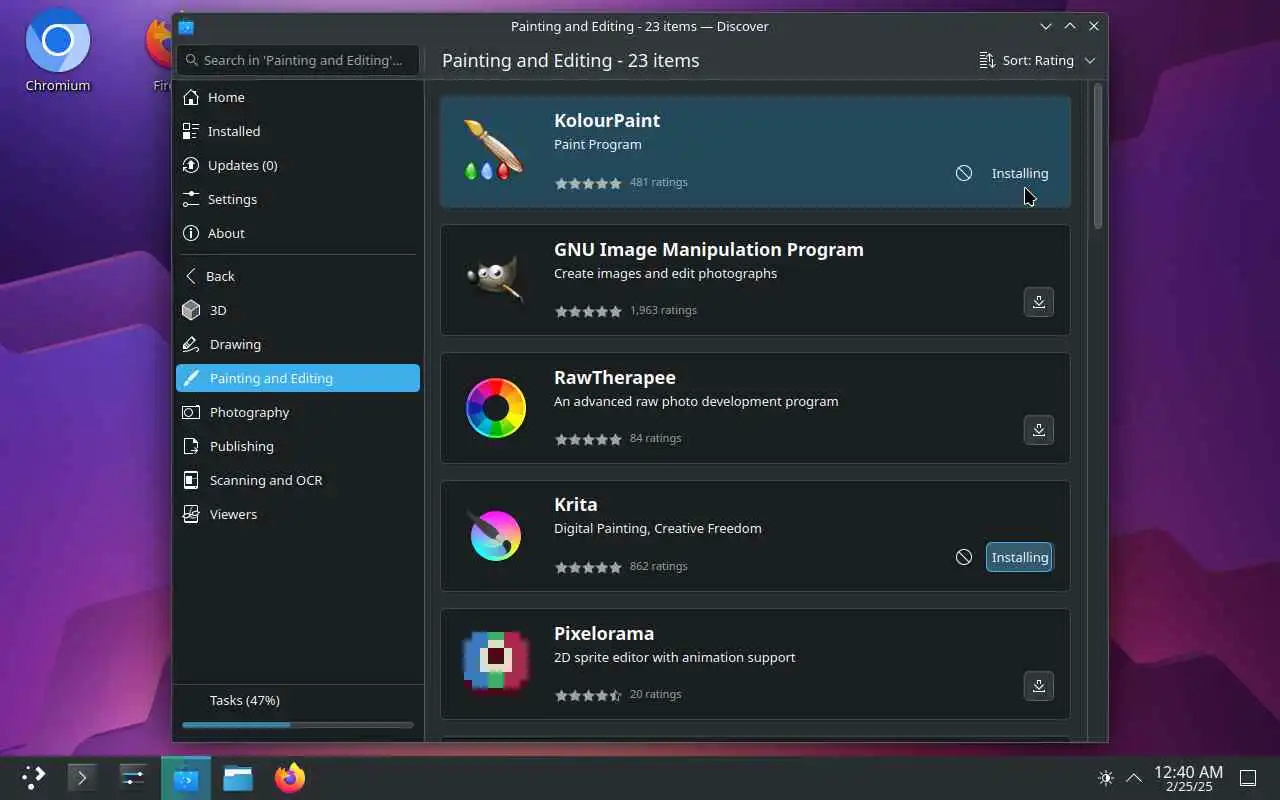Click RawTherapee 84 ratings text
Screen dimensions: 1280x800
click(x=655, y=438)
